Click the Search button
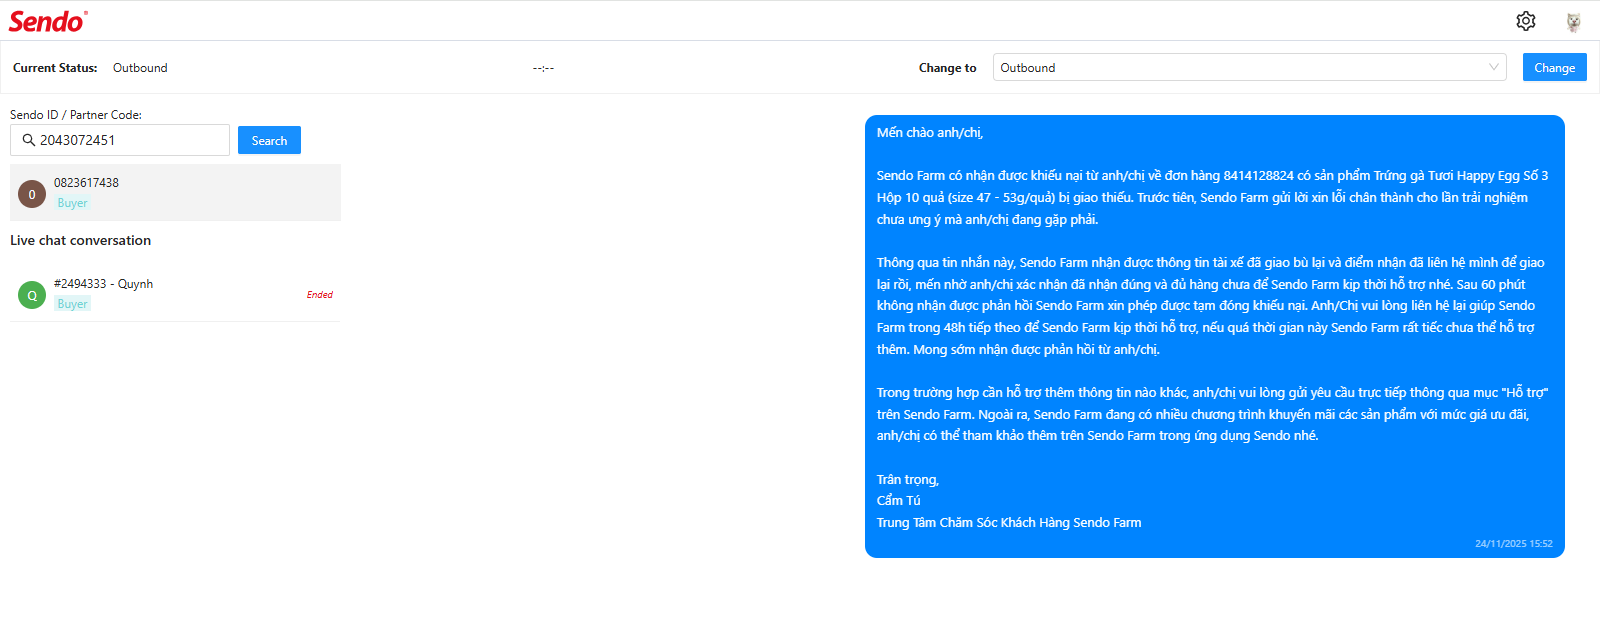The height and width of the screenshot is (624, 1600). tap(269, 140)
